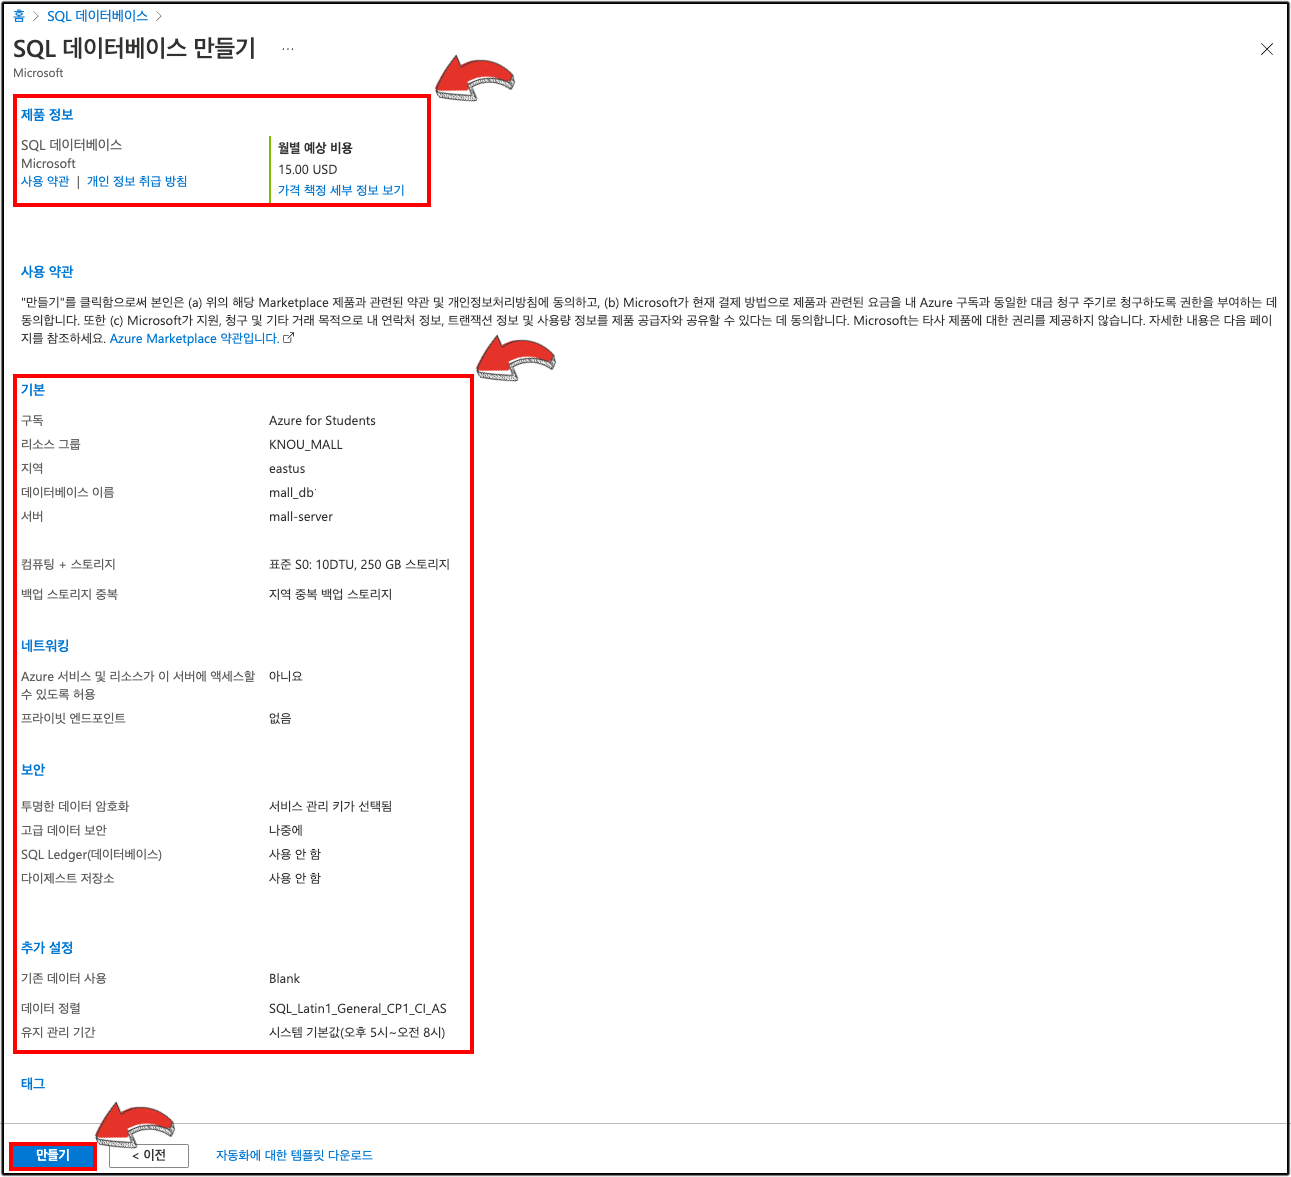Select the 데이터 정렬 label
The image size is (1291, 1177).
[51, 1009]
